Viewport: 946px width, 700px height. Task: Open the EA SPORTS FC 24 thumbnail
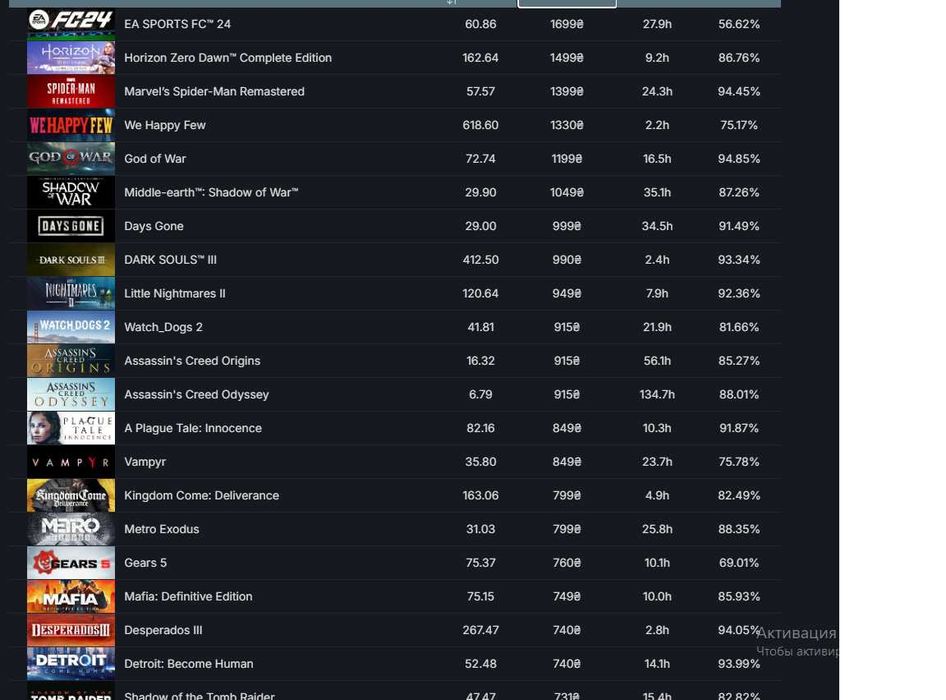click(x=71, y=24)
